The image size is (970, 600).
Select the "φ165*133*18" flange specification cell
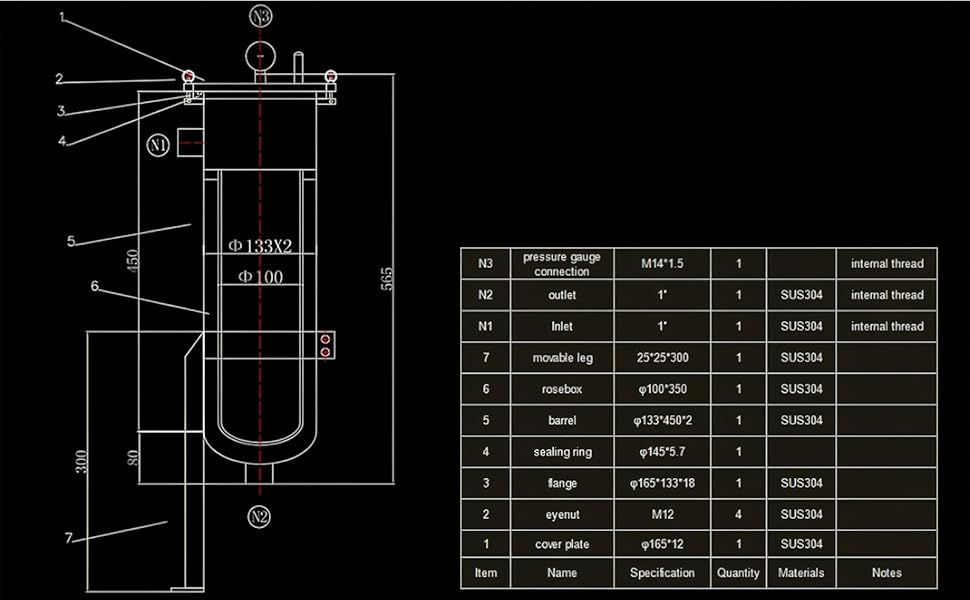pyautogui.click(x=662, y=483)
